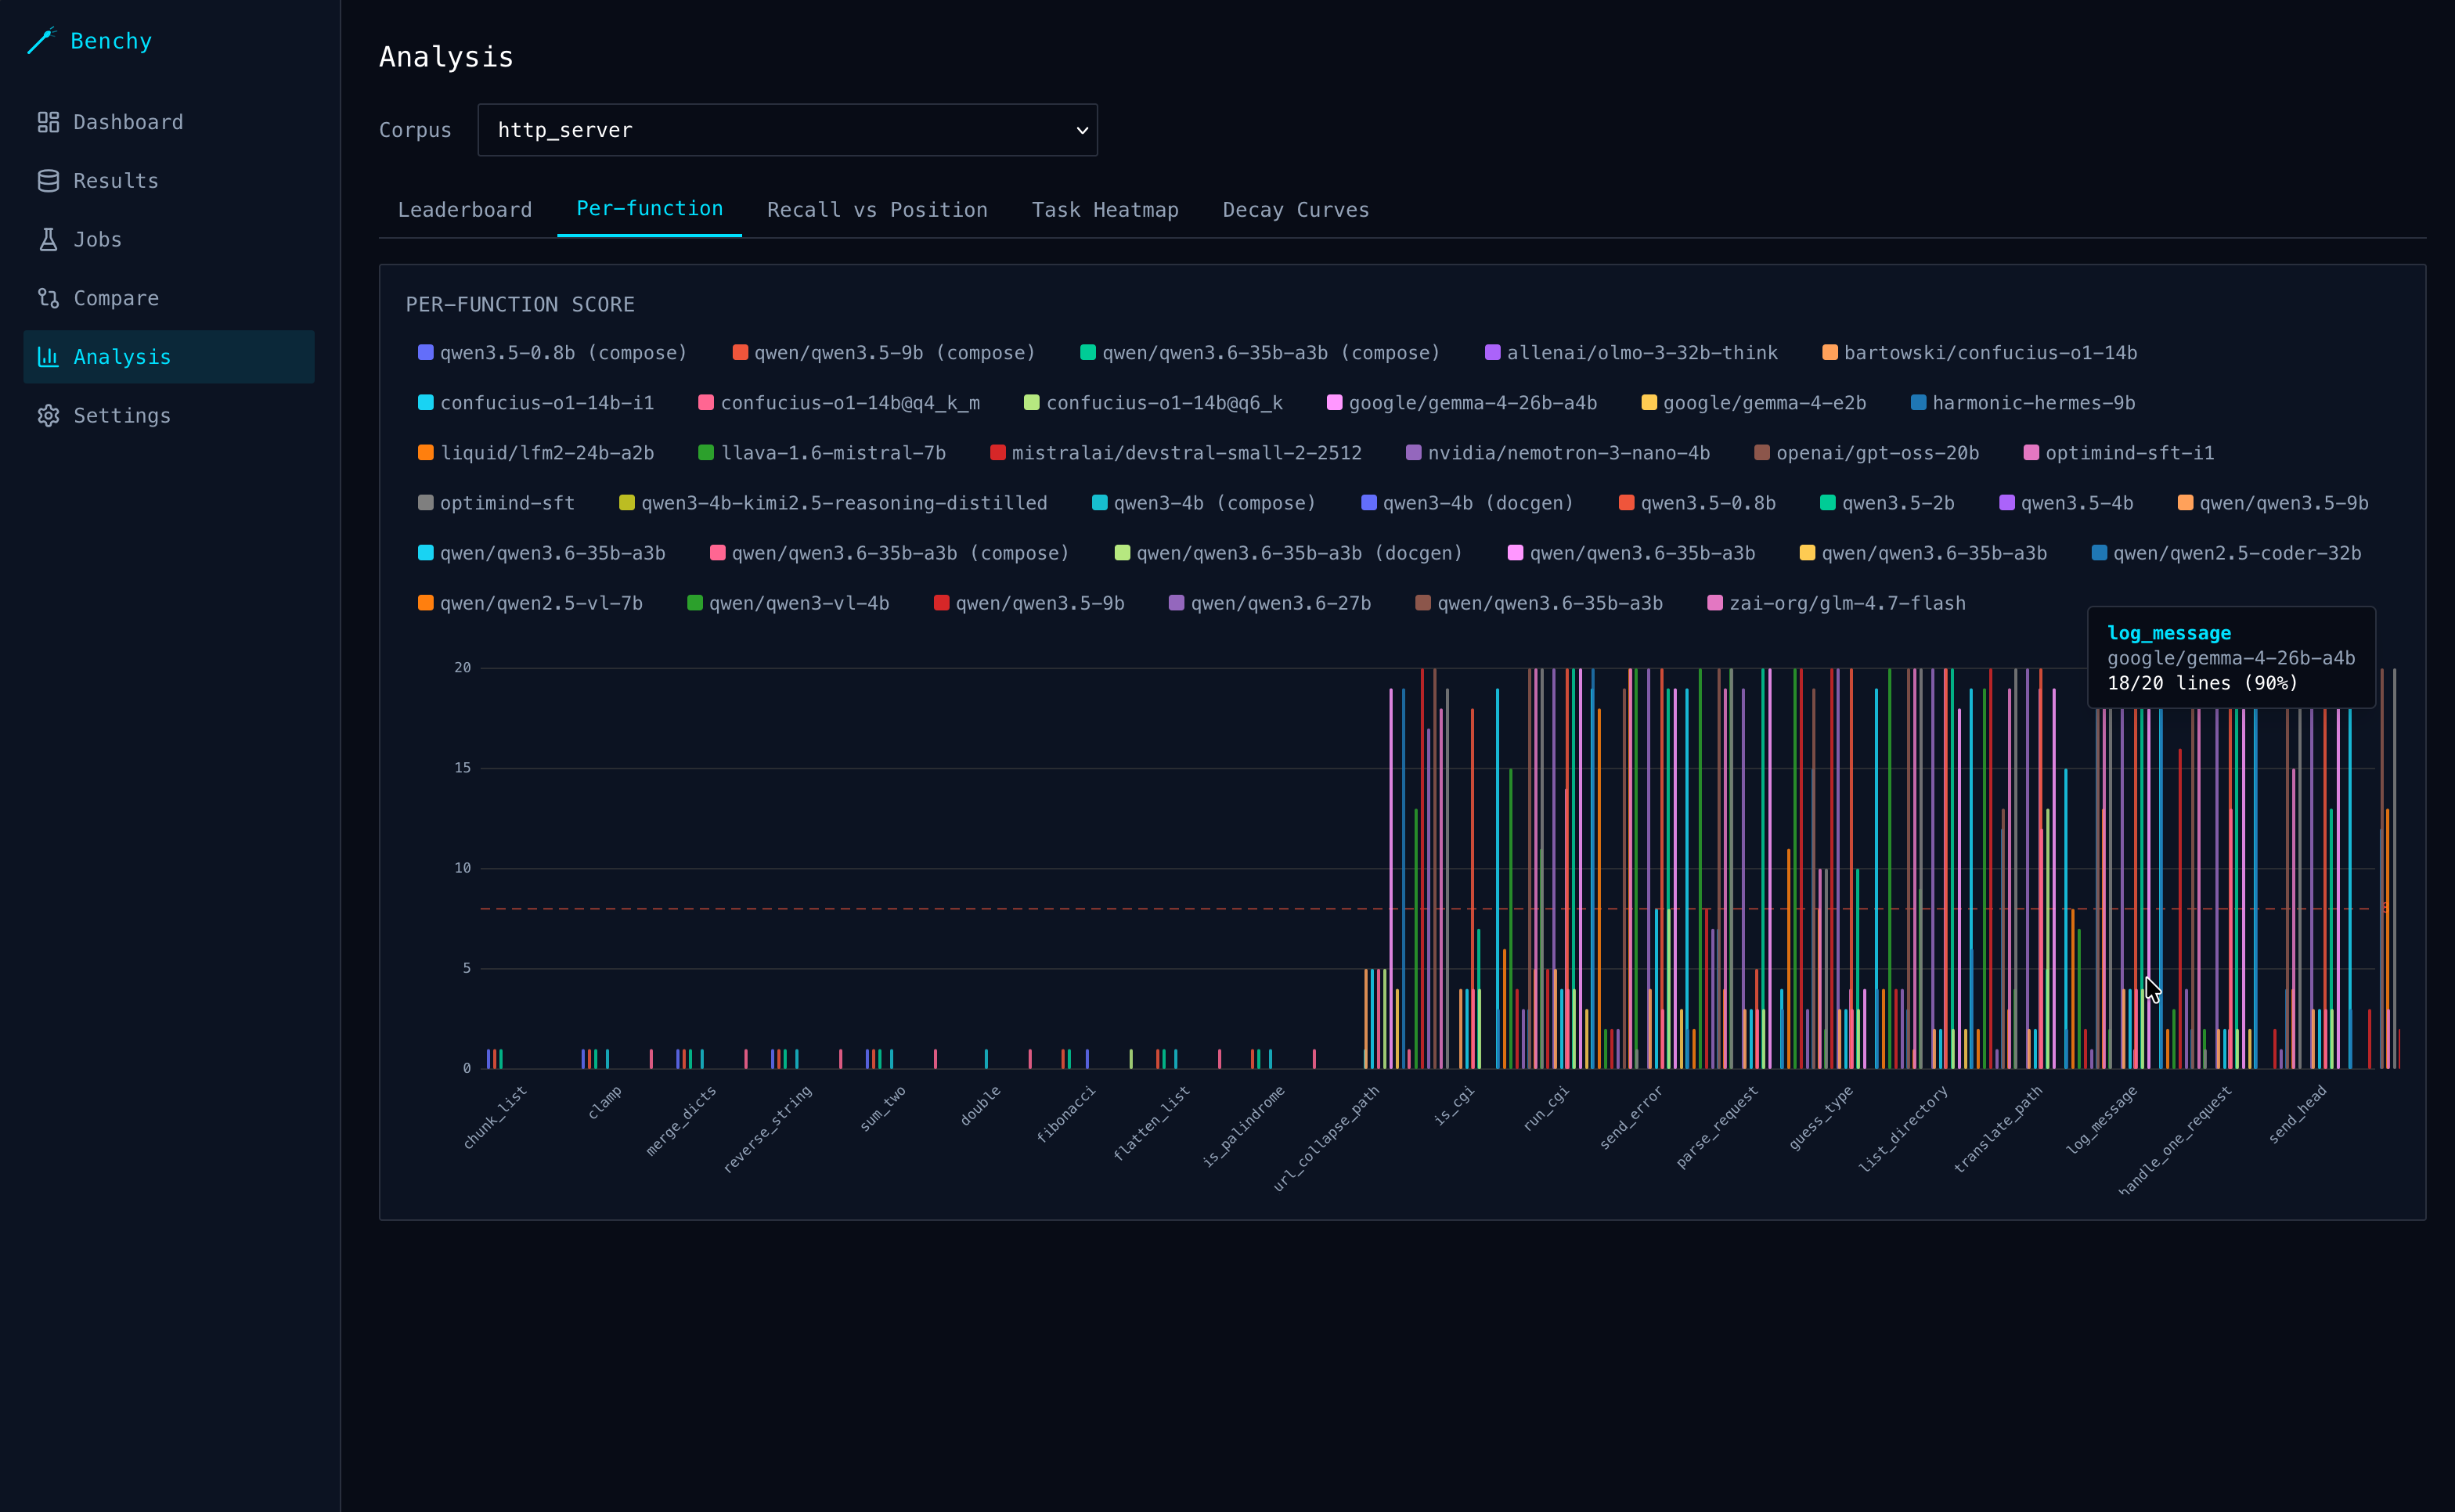Click the orange swatch beside qwen/qwen2.5-vl-7b
This screenshot has height=1512, width=2455.
pyautogui.click(x=426, y=603)
